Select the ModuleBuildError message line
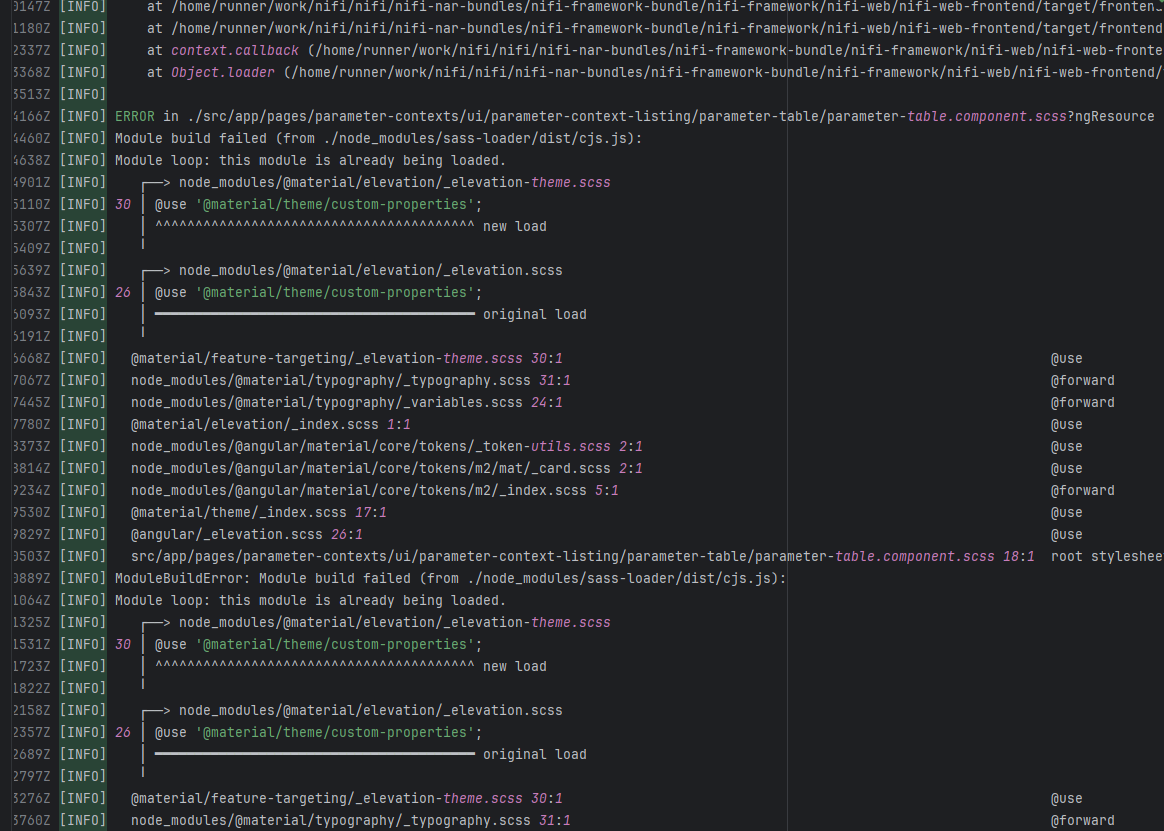 pyautogui.click(x=450, y=578)
